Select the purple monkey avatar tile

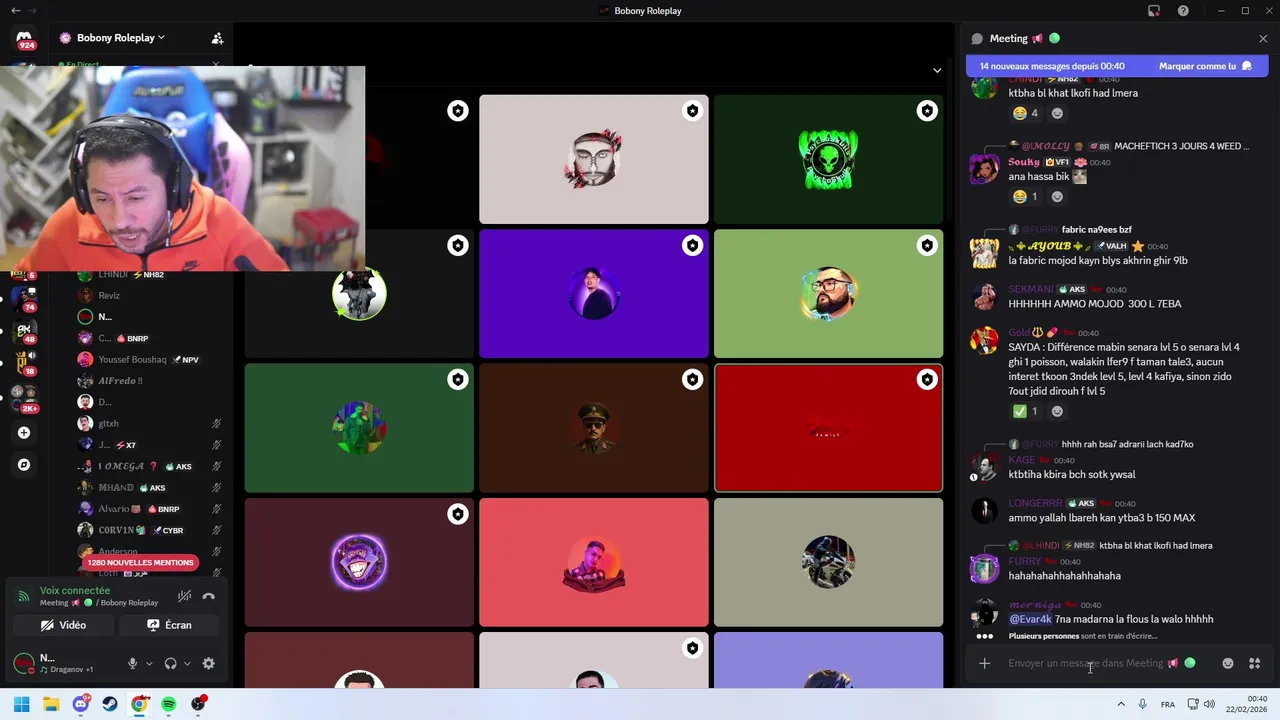click(x=359, y=562)
